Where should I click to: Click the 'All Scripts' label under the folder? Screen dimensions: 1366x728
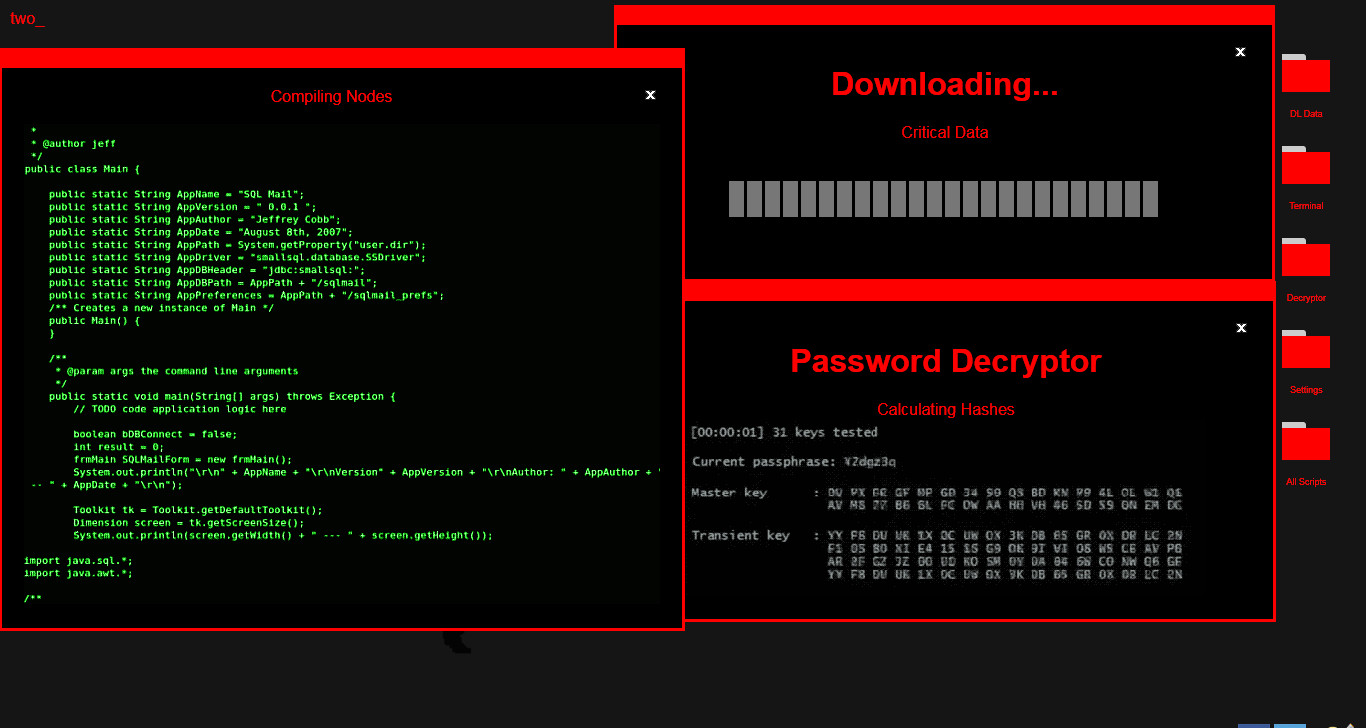tap(1306, 482)
